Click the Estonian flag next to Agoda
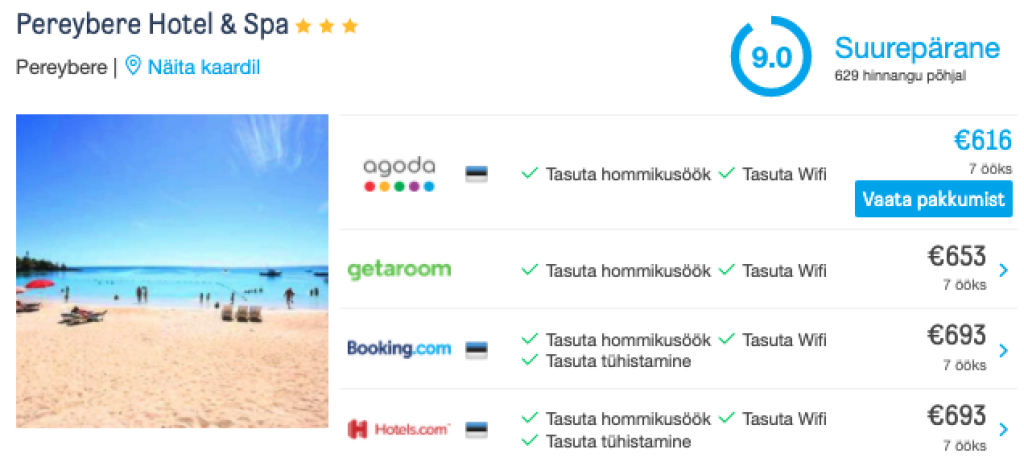The image size is (1024, 462). (477, 174)
